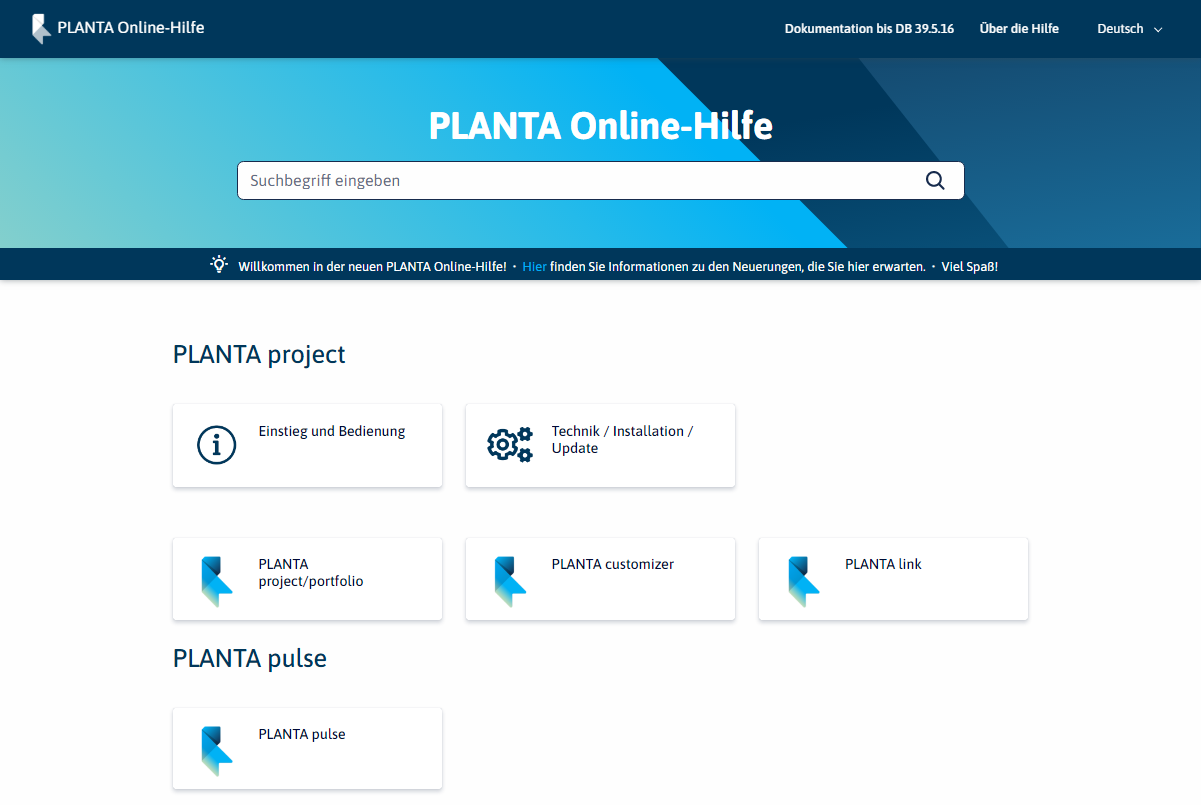This screenshot has width=1201, height=805.
Task: Open Technik / Installation / Update link
Action: click(622, 440)
